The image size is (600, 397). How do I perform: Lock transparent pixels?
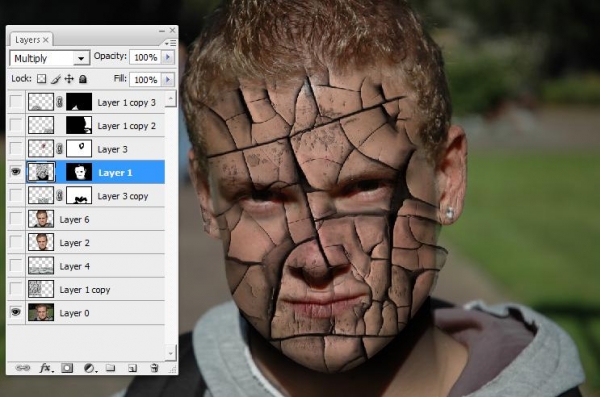tap(41, 79)
